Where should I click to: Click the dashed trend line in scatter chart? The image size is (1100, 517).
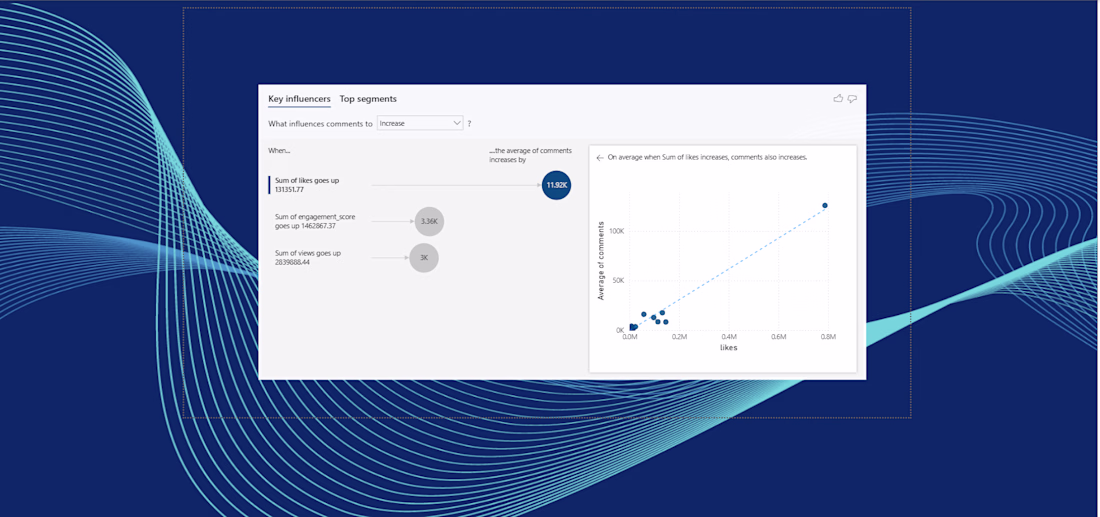[737, 263]
